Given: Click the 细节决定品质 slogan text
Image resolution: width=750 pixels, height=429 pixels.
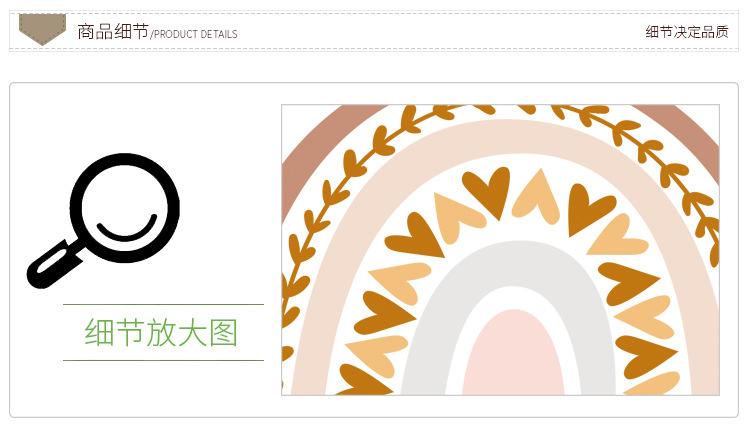Looking at the screenshot, I should tap(687, 32).
